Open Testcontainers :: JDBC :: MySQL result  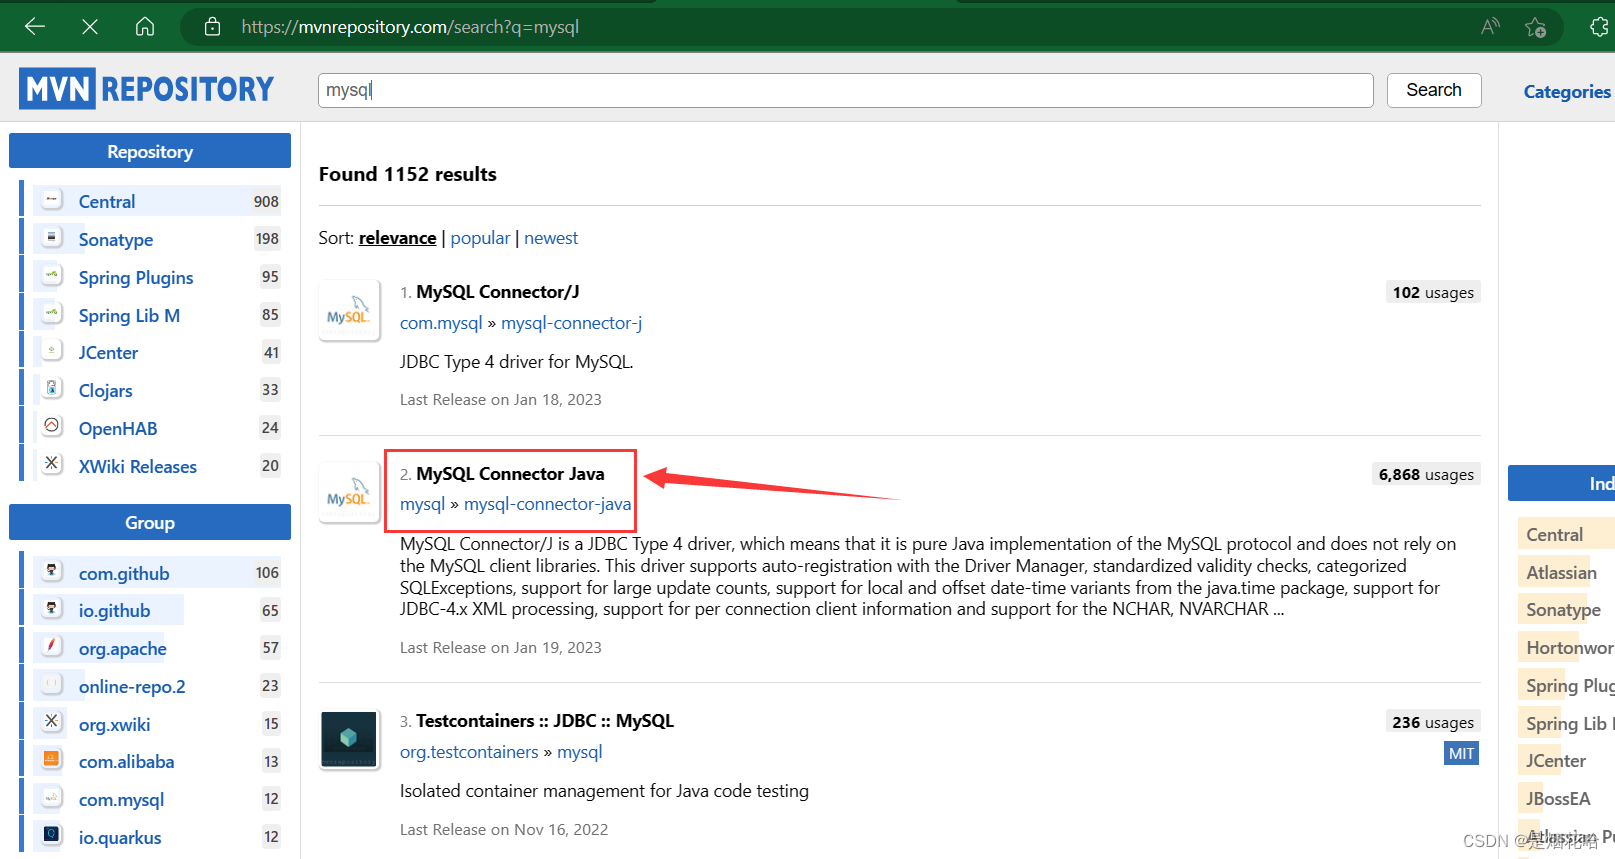click(544, 721)
